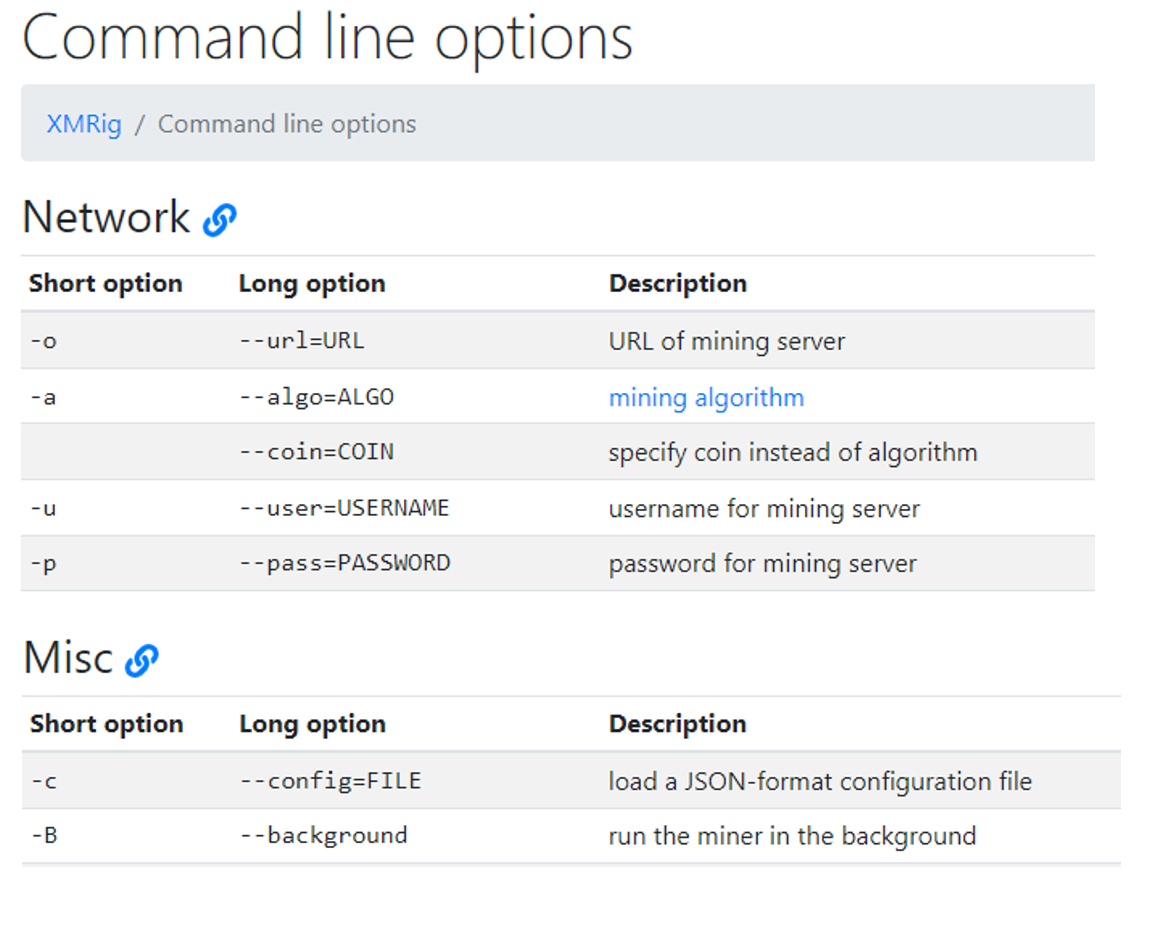Click the --background option text
Image resolution: width=1151 pixels, height=925 pixels.
(x=323, y=836)
